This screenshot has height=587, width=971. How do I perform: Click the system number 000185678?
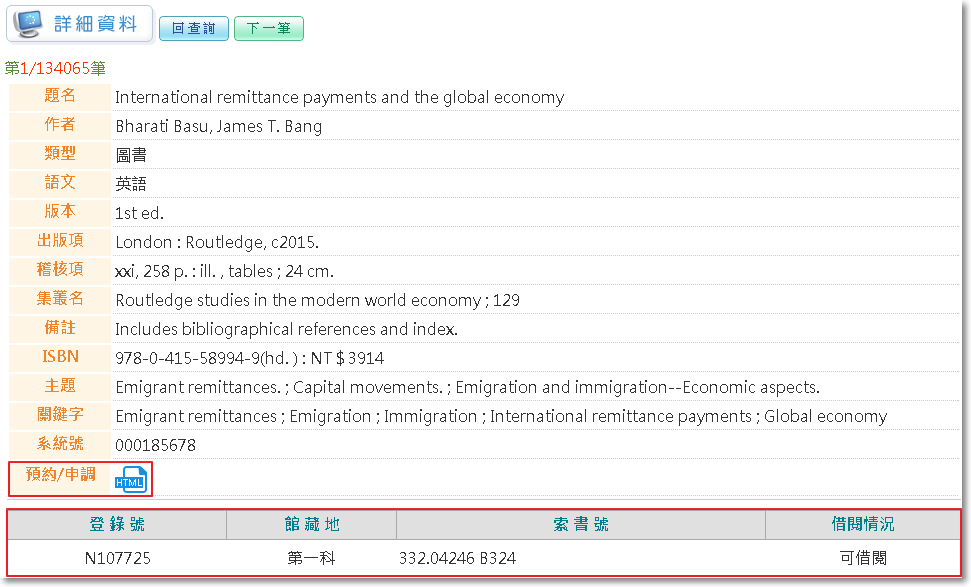click(x=155, y=445)
